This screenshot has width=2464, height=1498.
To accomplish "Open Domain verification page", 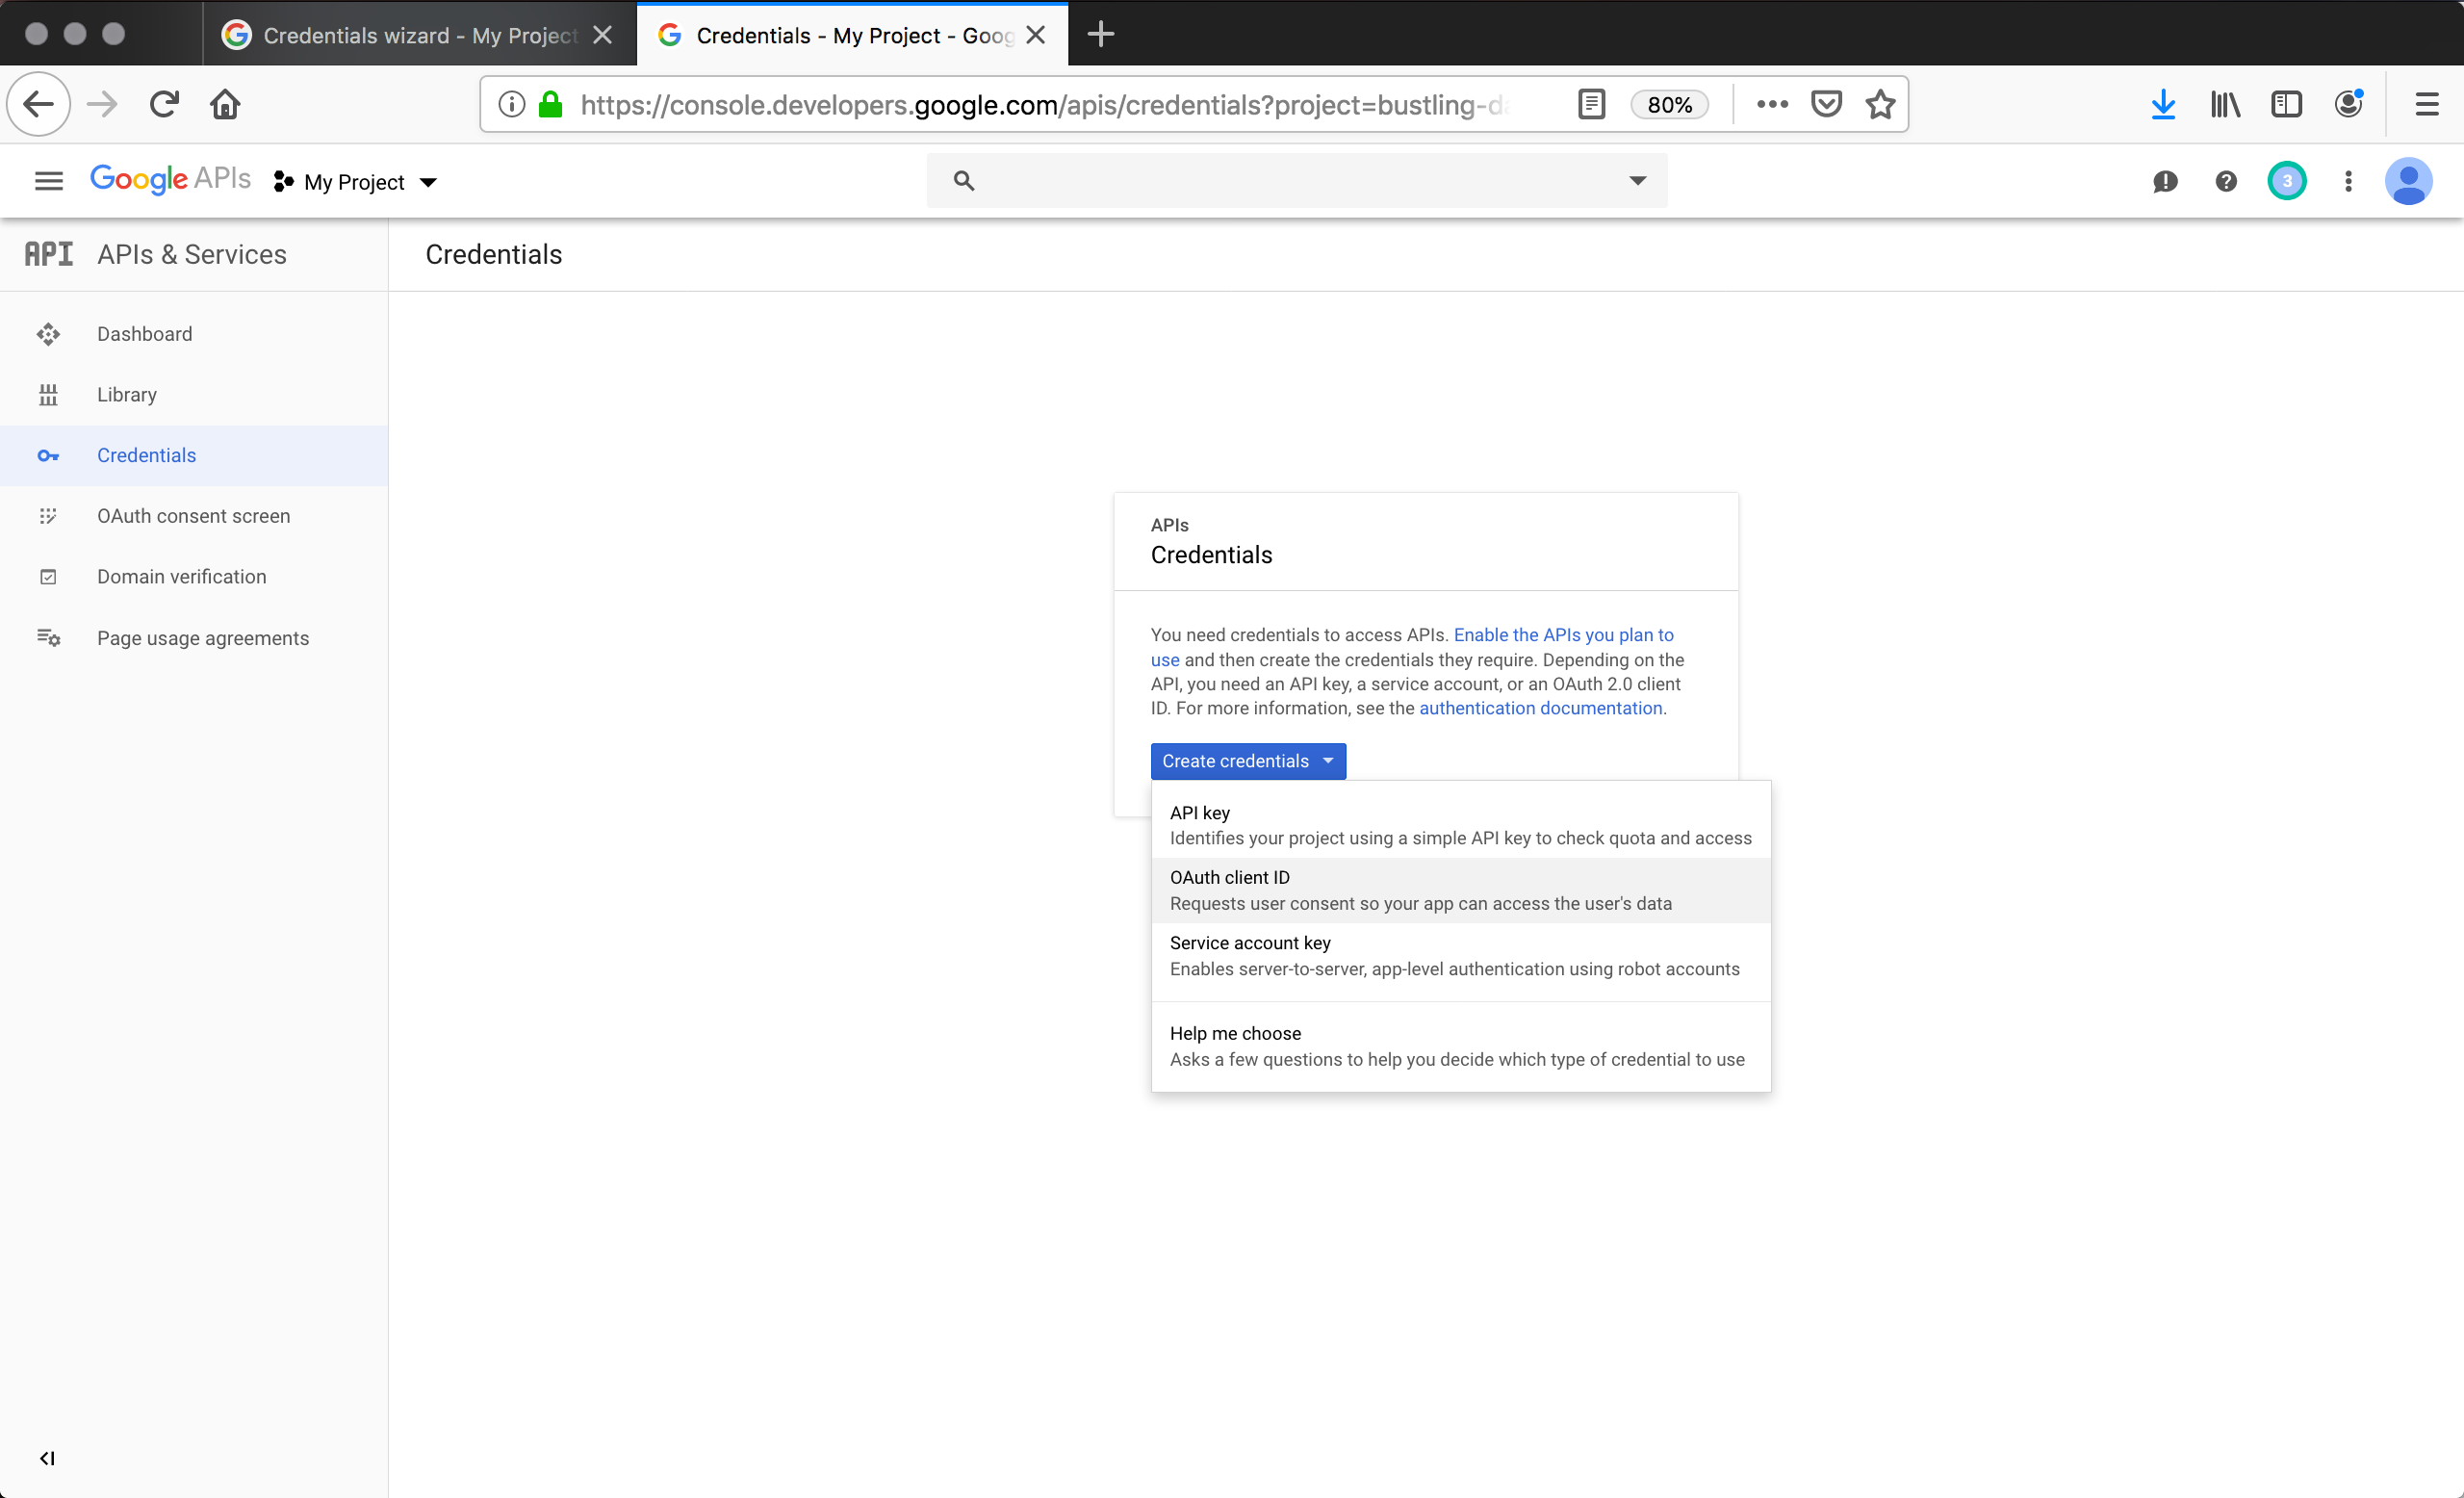I will pos(194,577).
